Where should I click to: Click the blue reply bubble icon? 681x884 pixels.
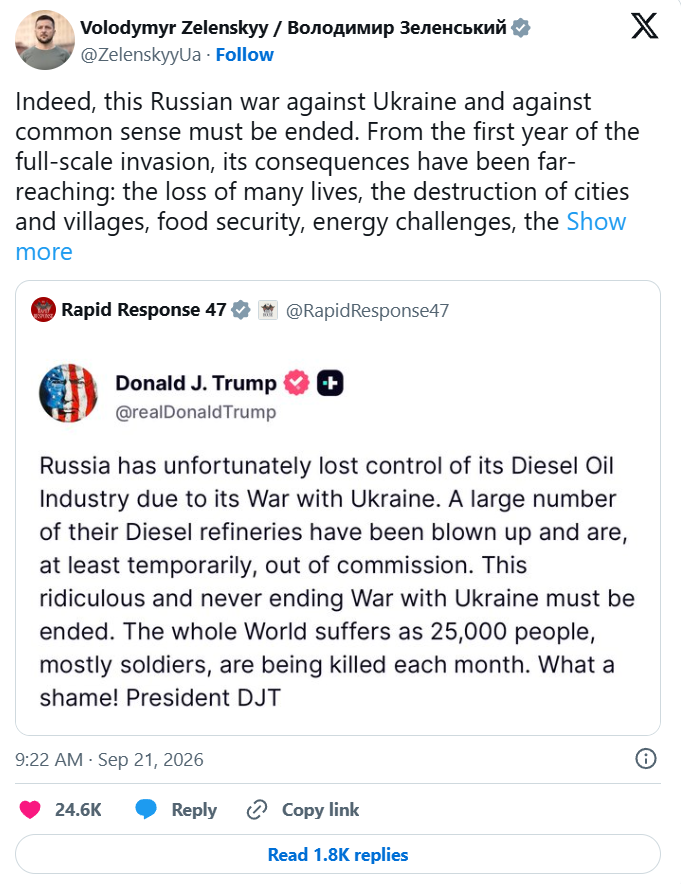click(146, 809)
